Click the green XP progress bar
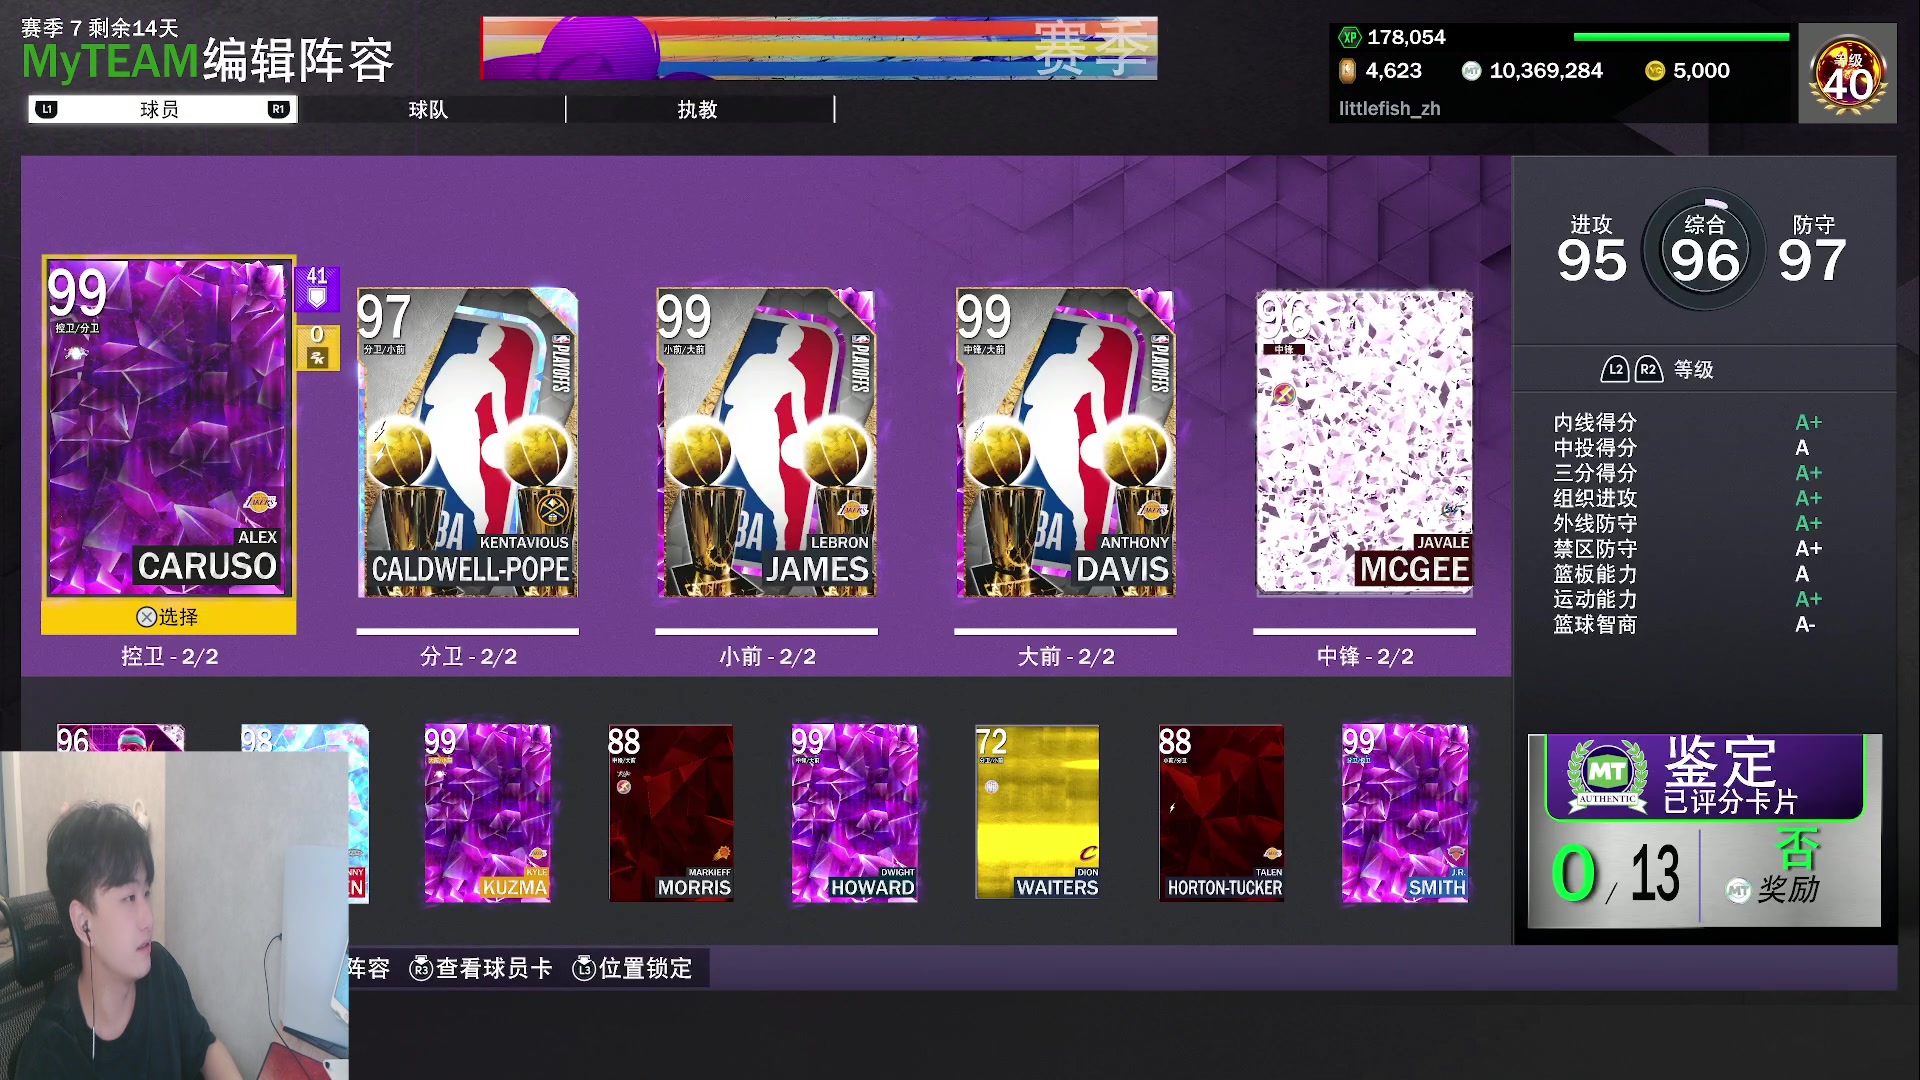 (x=1681, y=37)
